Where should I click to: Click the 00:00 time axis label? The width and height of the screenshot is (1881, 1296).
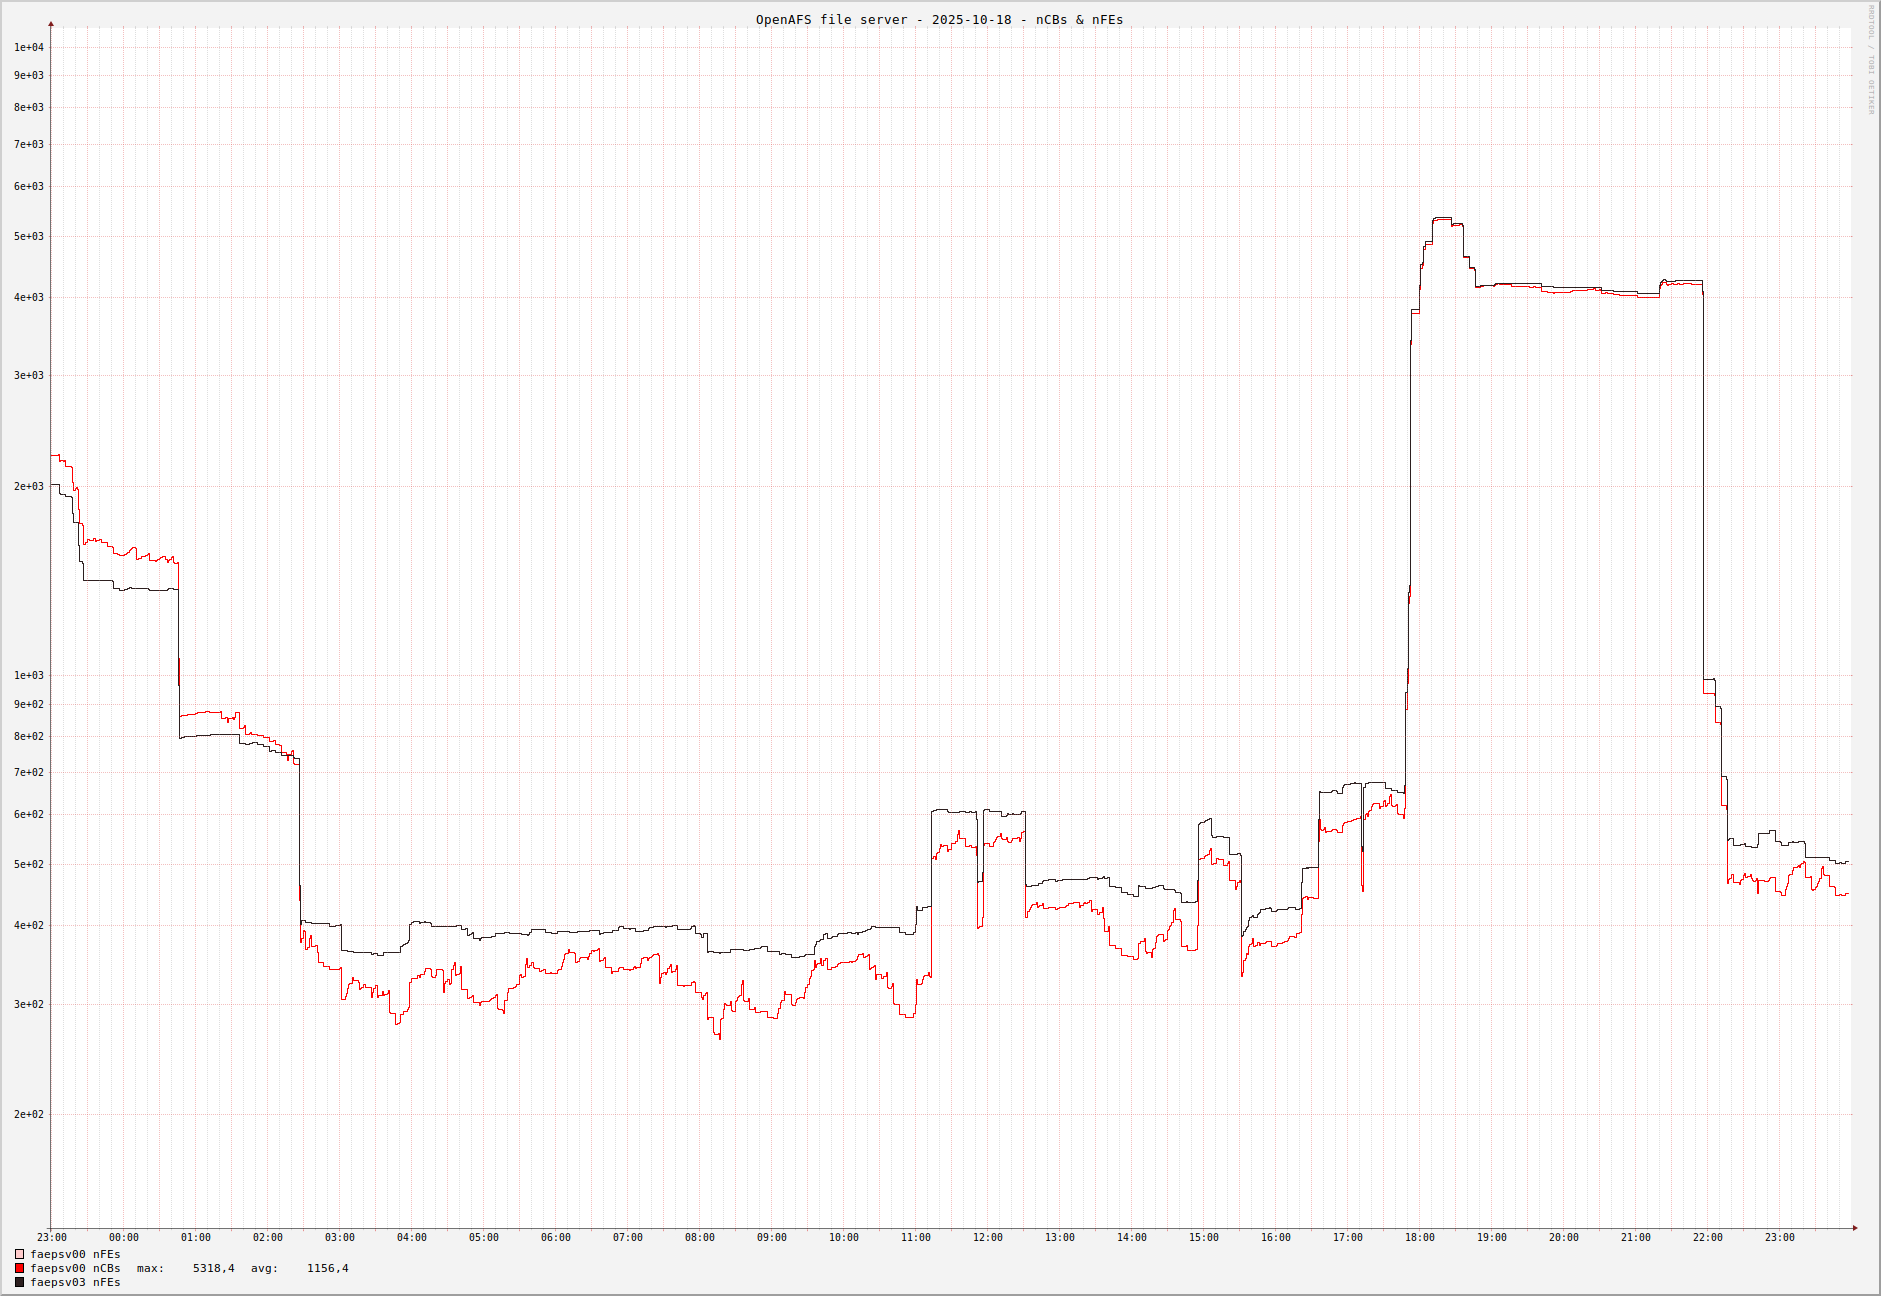124,1238
